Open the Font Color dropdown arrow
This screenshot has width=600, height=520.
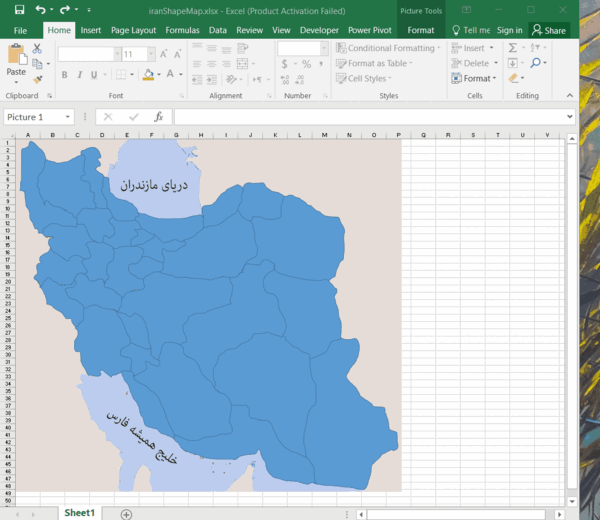[181, 75]
